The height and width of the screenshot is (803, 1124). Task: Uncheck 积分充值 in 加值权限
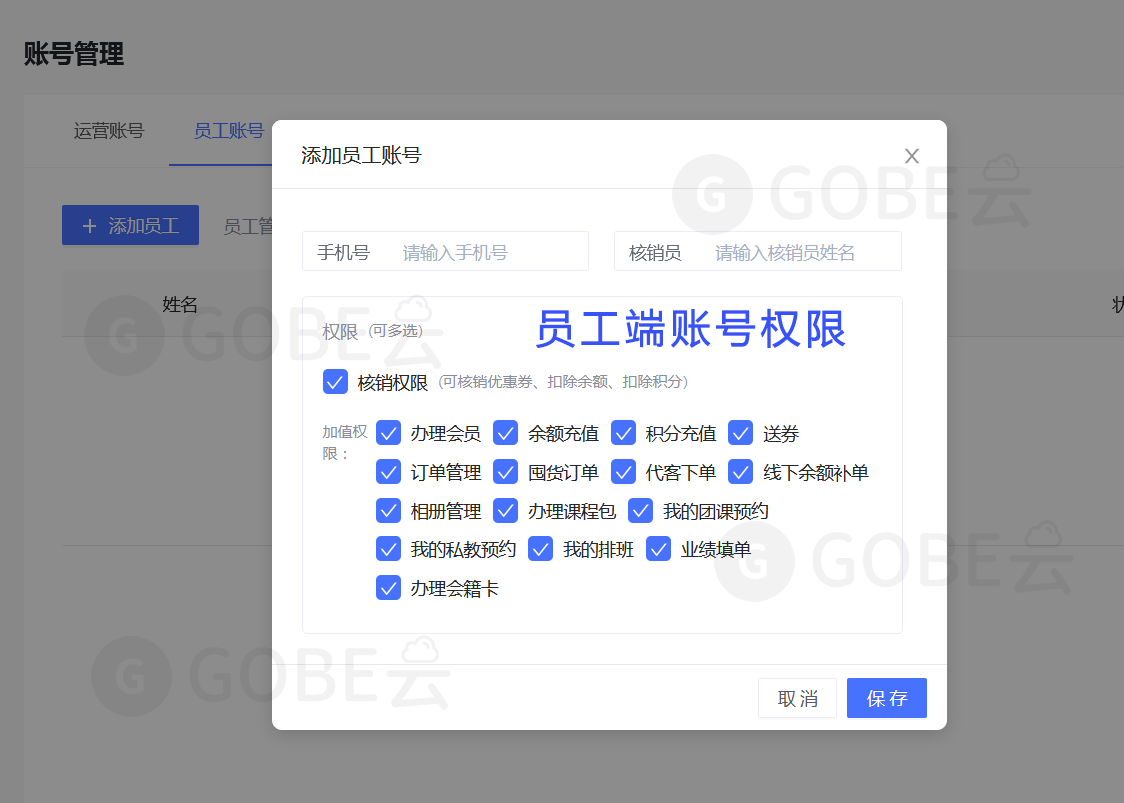[624, 433]
